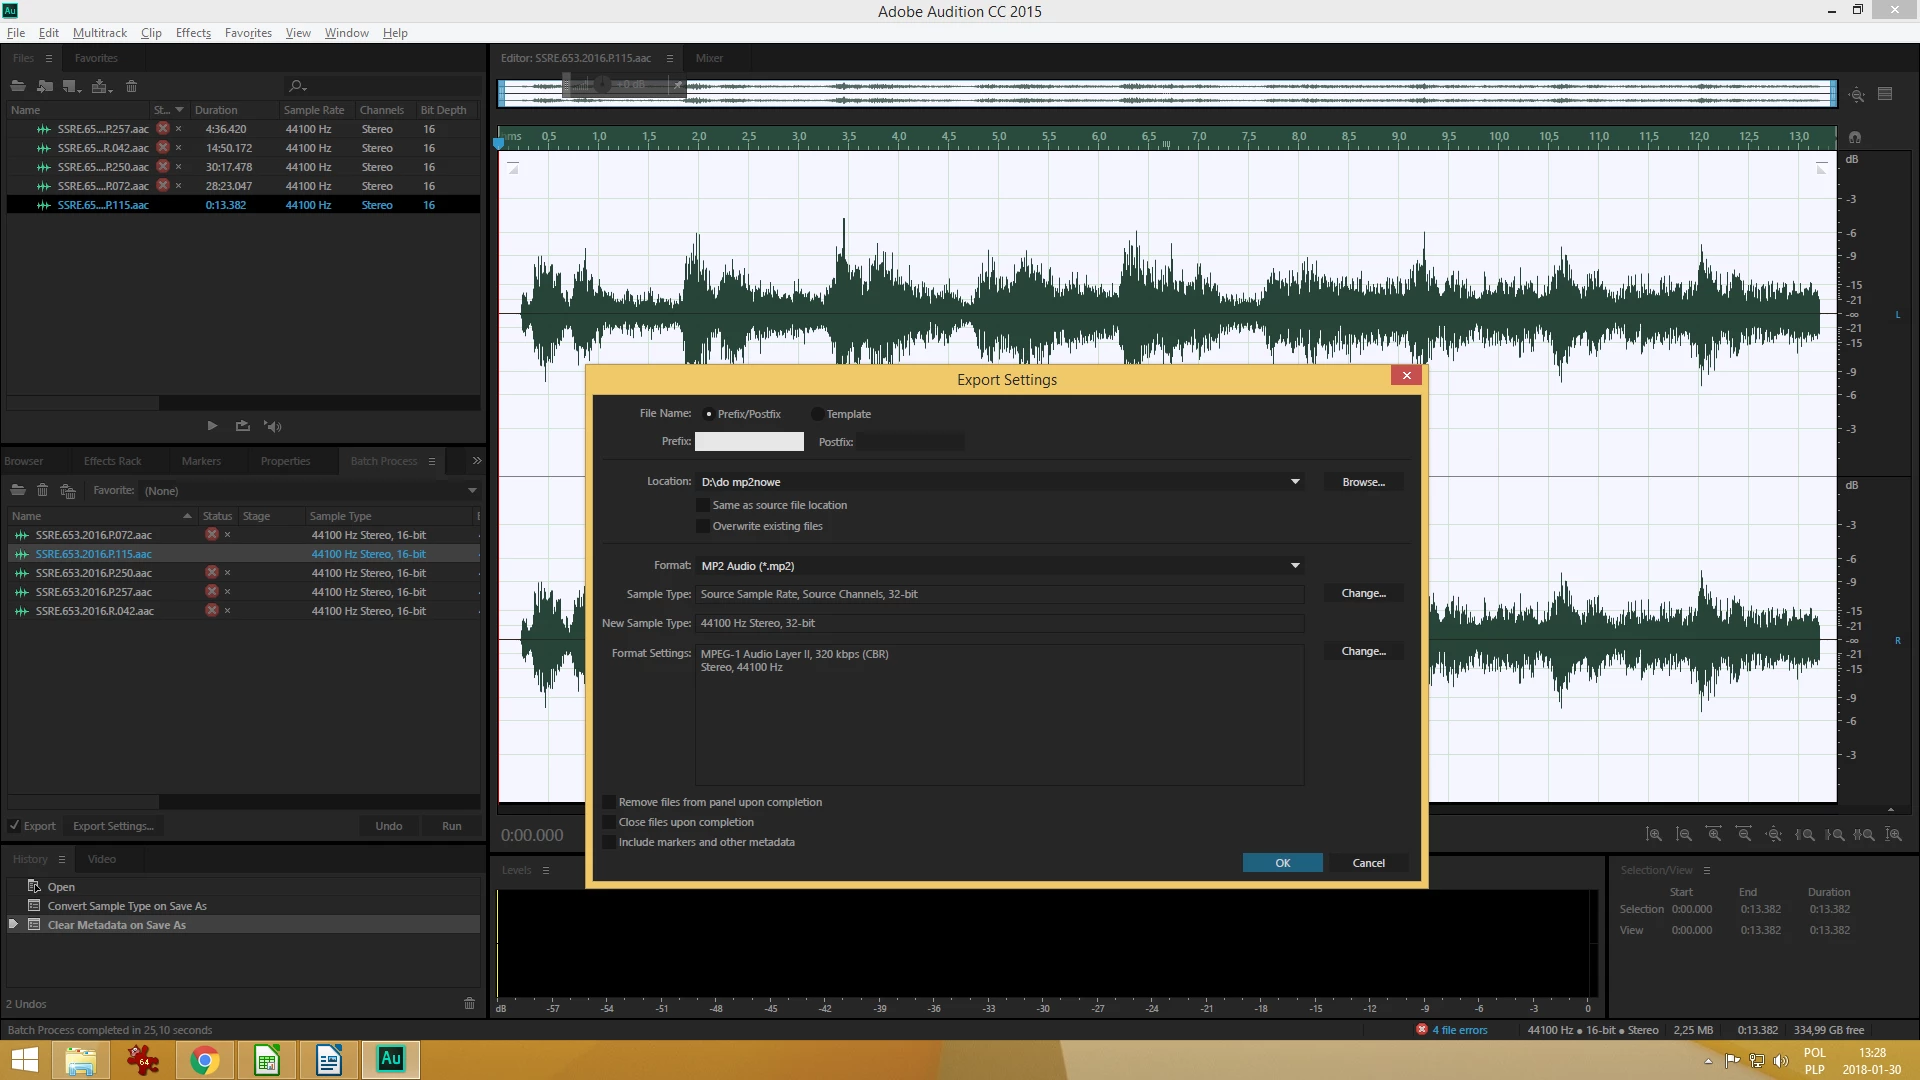Click the error icon next to SSRE.653.2016.P.250.aac
1920x1080 pixels.
(x=212, y=573)
